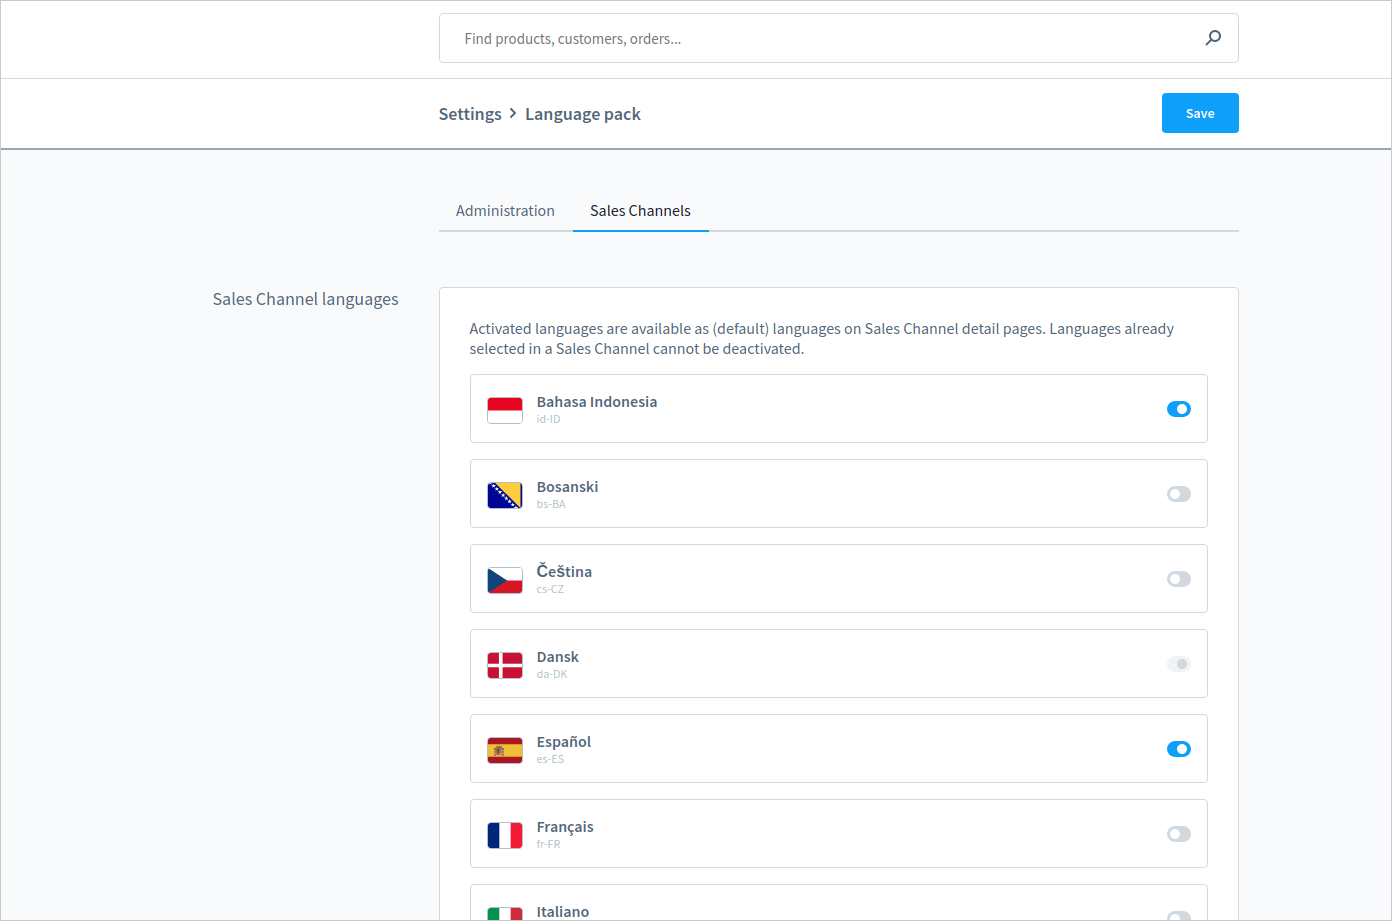Image resolution: width=1392 pixels, height=921 pixels.
Task: Click the Français flag icon
Action: [x=505, y=834]
